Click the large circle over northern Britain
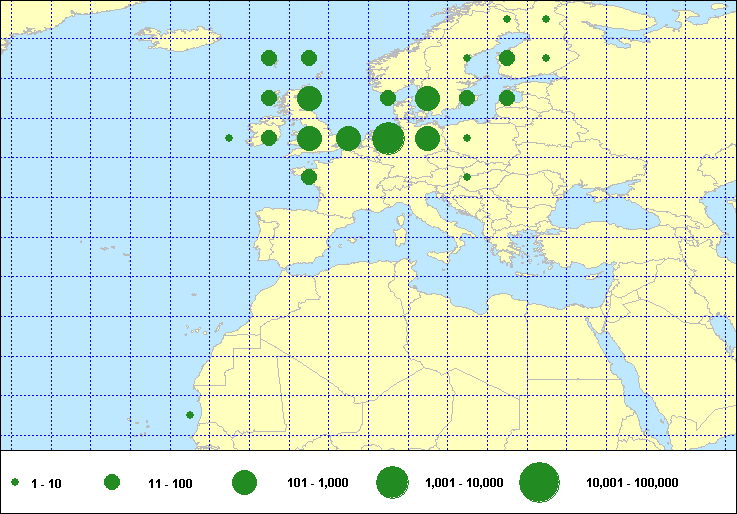737x514 pixels. tap(309, 98)
